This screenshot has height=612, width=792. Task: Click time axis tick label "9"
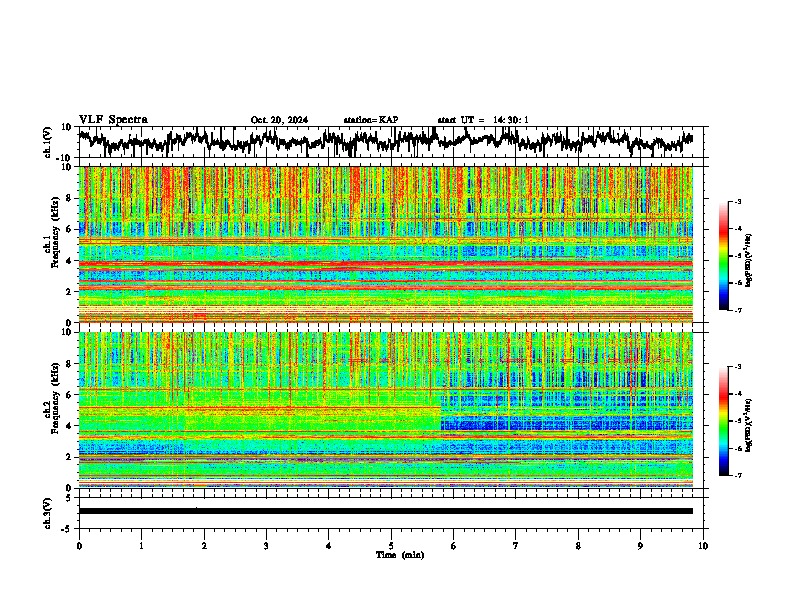pyautogui.click(x=640, y=546)
